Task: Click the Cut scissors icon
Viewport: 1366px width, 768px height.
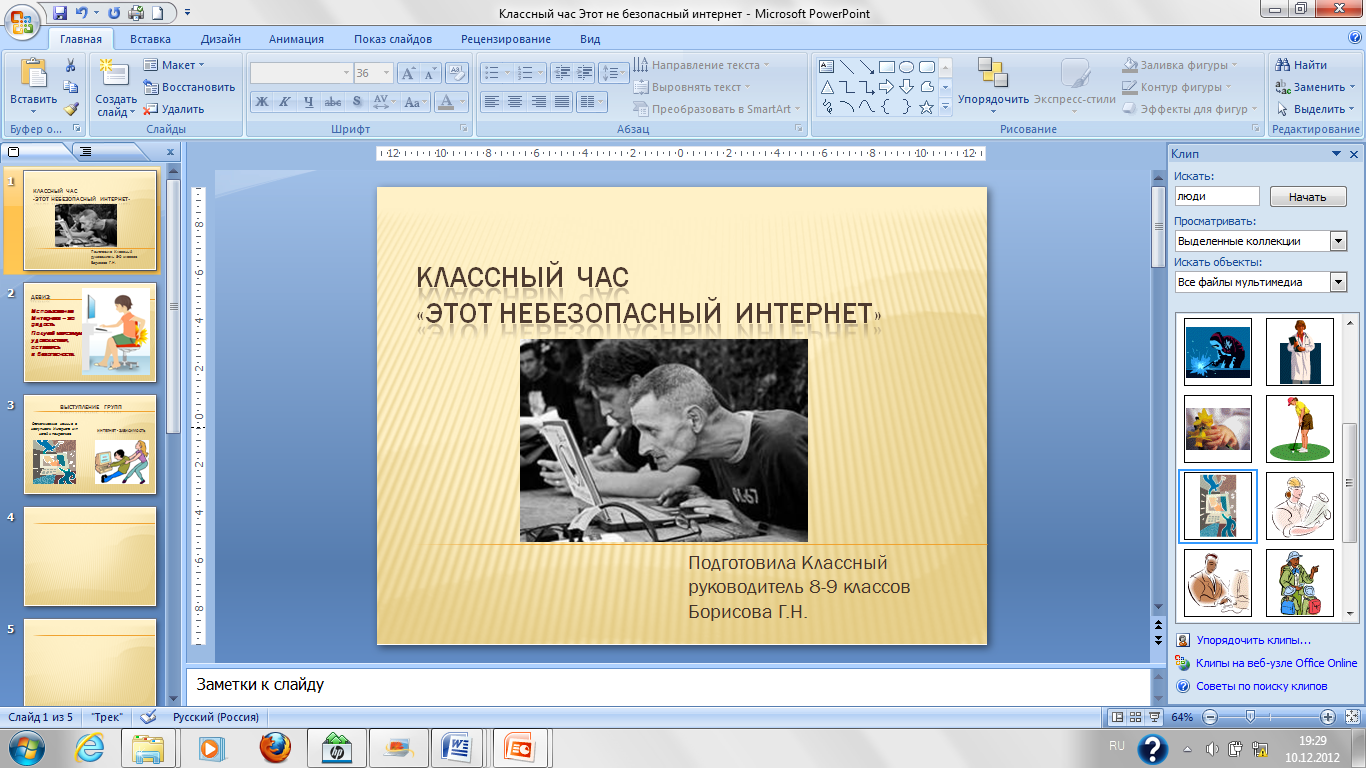Action: coord(71,65)
